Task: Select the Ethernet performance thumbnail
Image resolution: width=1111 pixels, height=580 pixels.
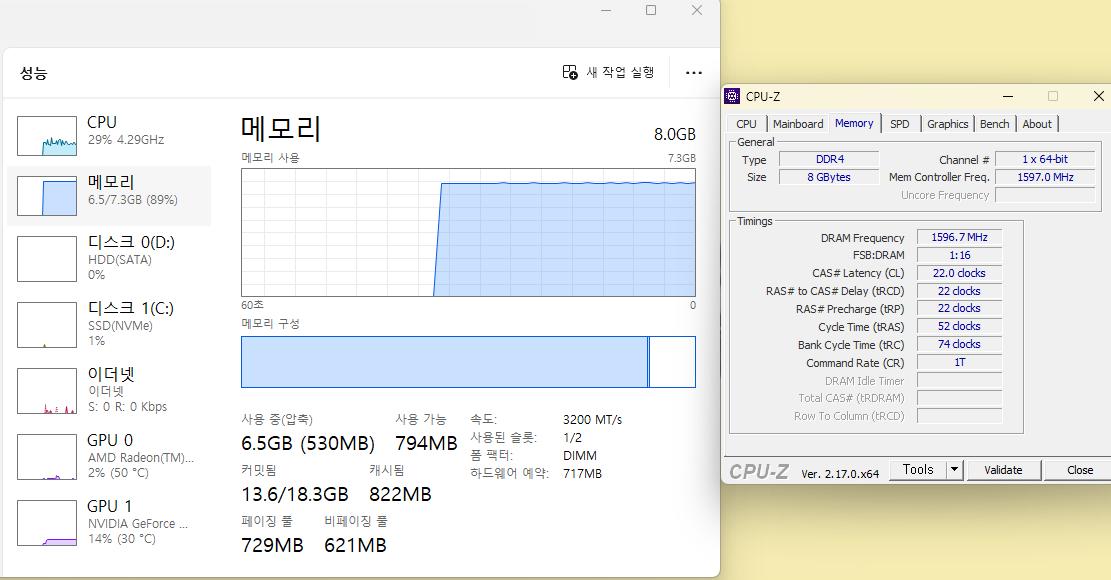Action: 47,391
